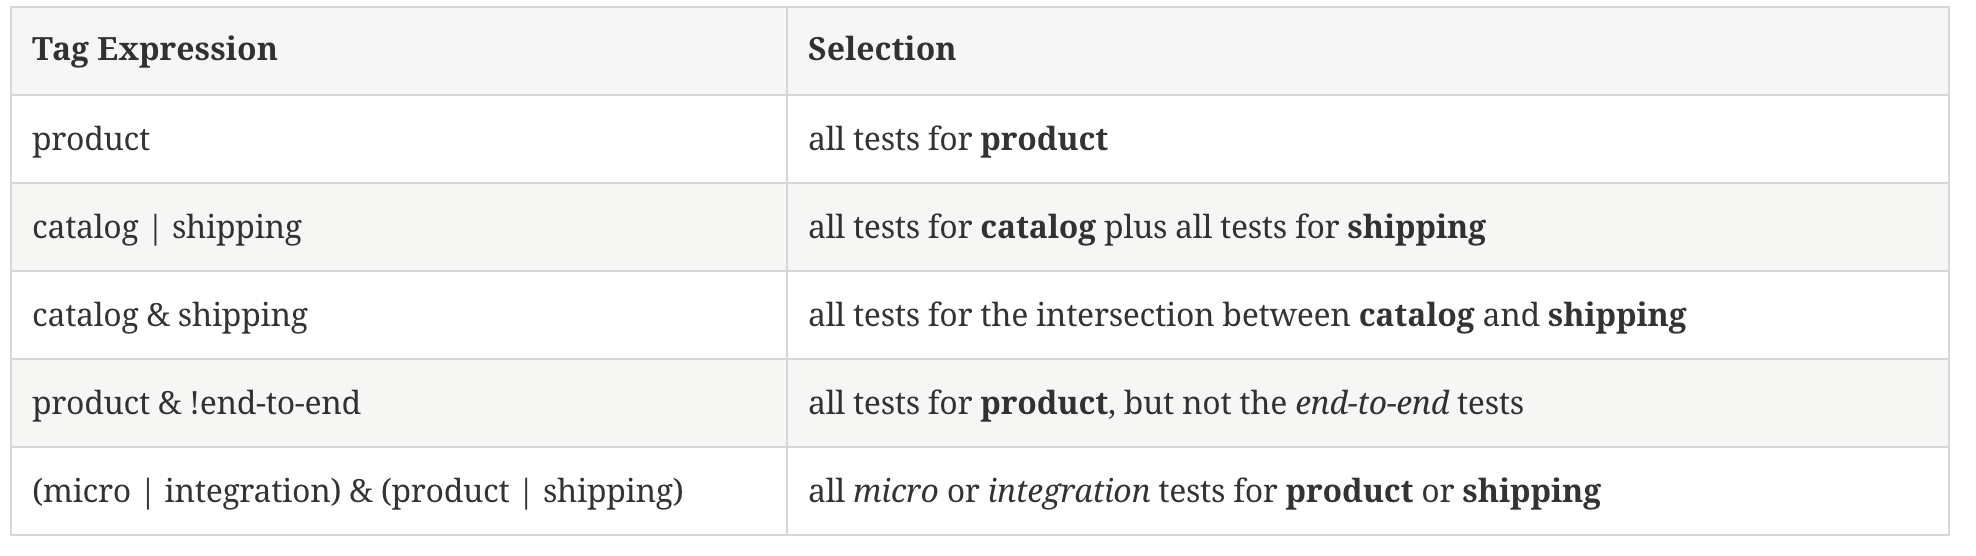This screenshot has height=556, width=1976.
Task: Click bold 'catalog' in intersection description
Action: 1416,315
